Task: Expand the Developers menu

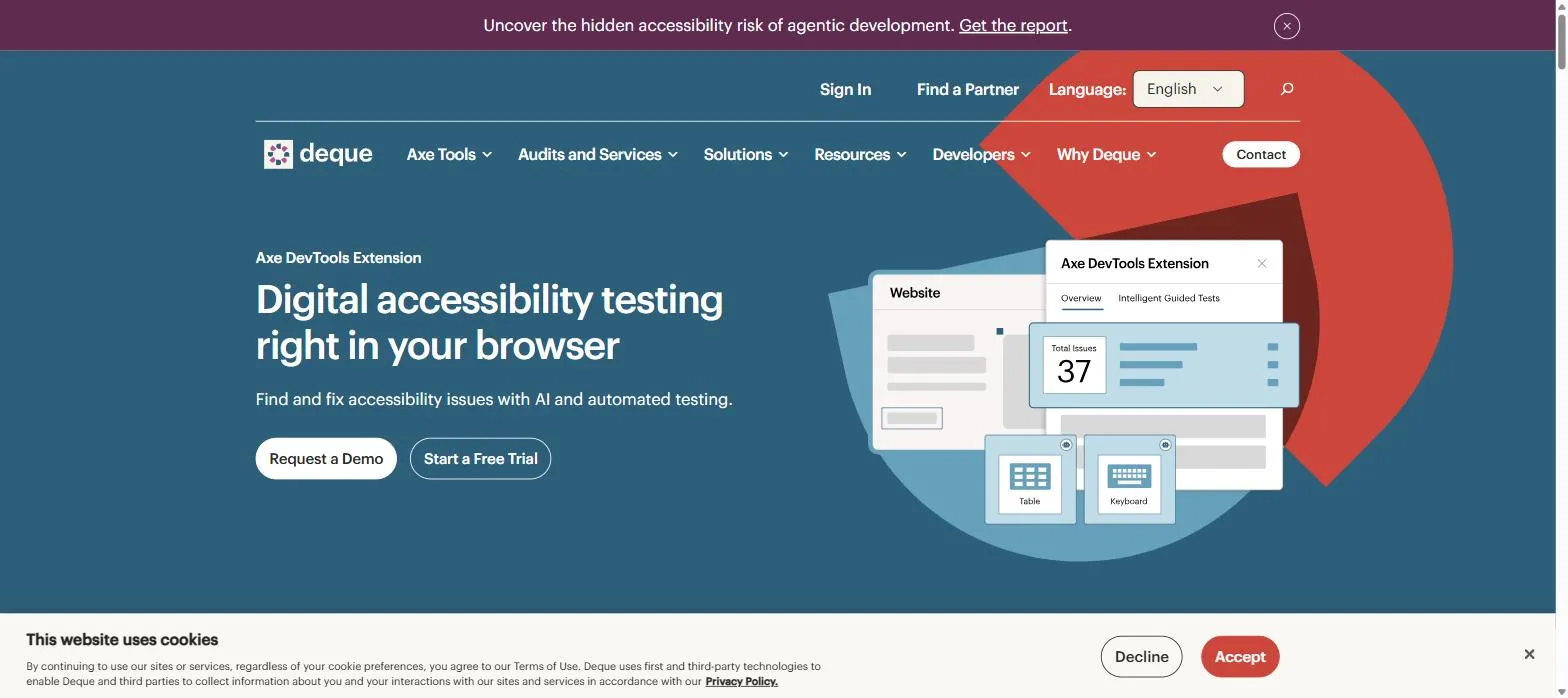Action: coord(981,154)
